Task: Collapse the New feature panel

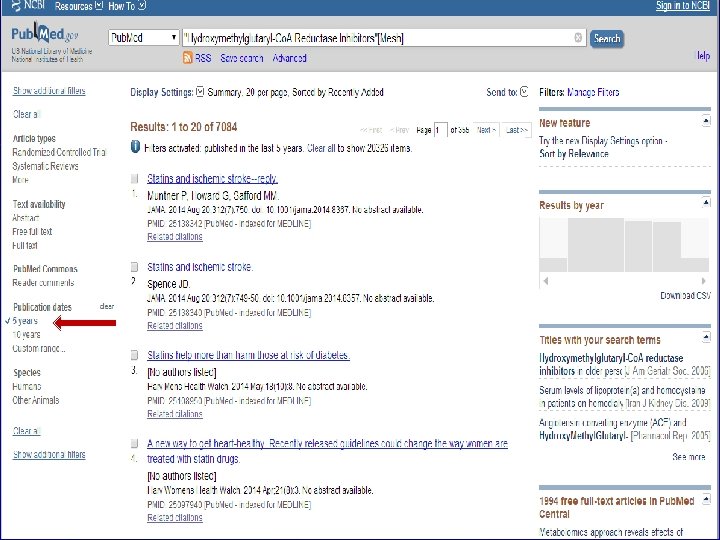Action: pyautogui.click(x=706, y=121)
